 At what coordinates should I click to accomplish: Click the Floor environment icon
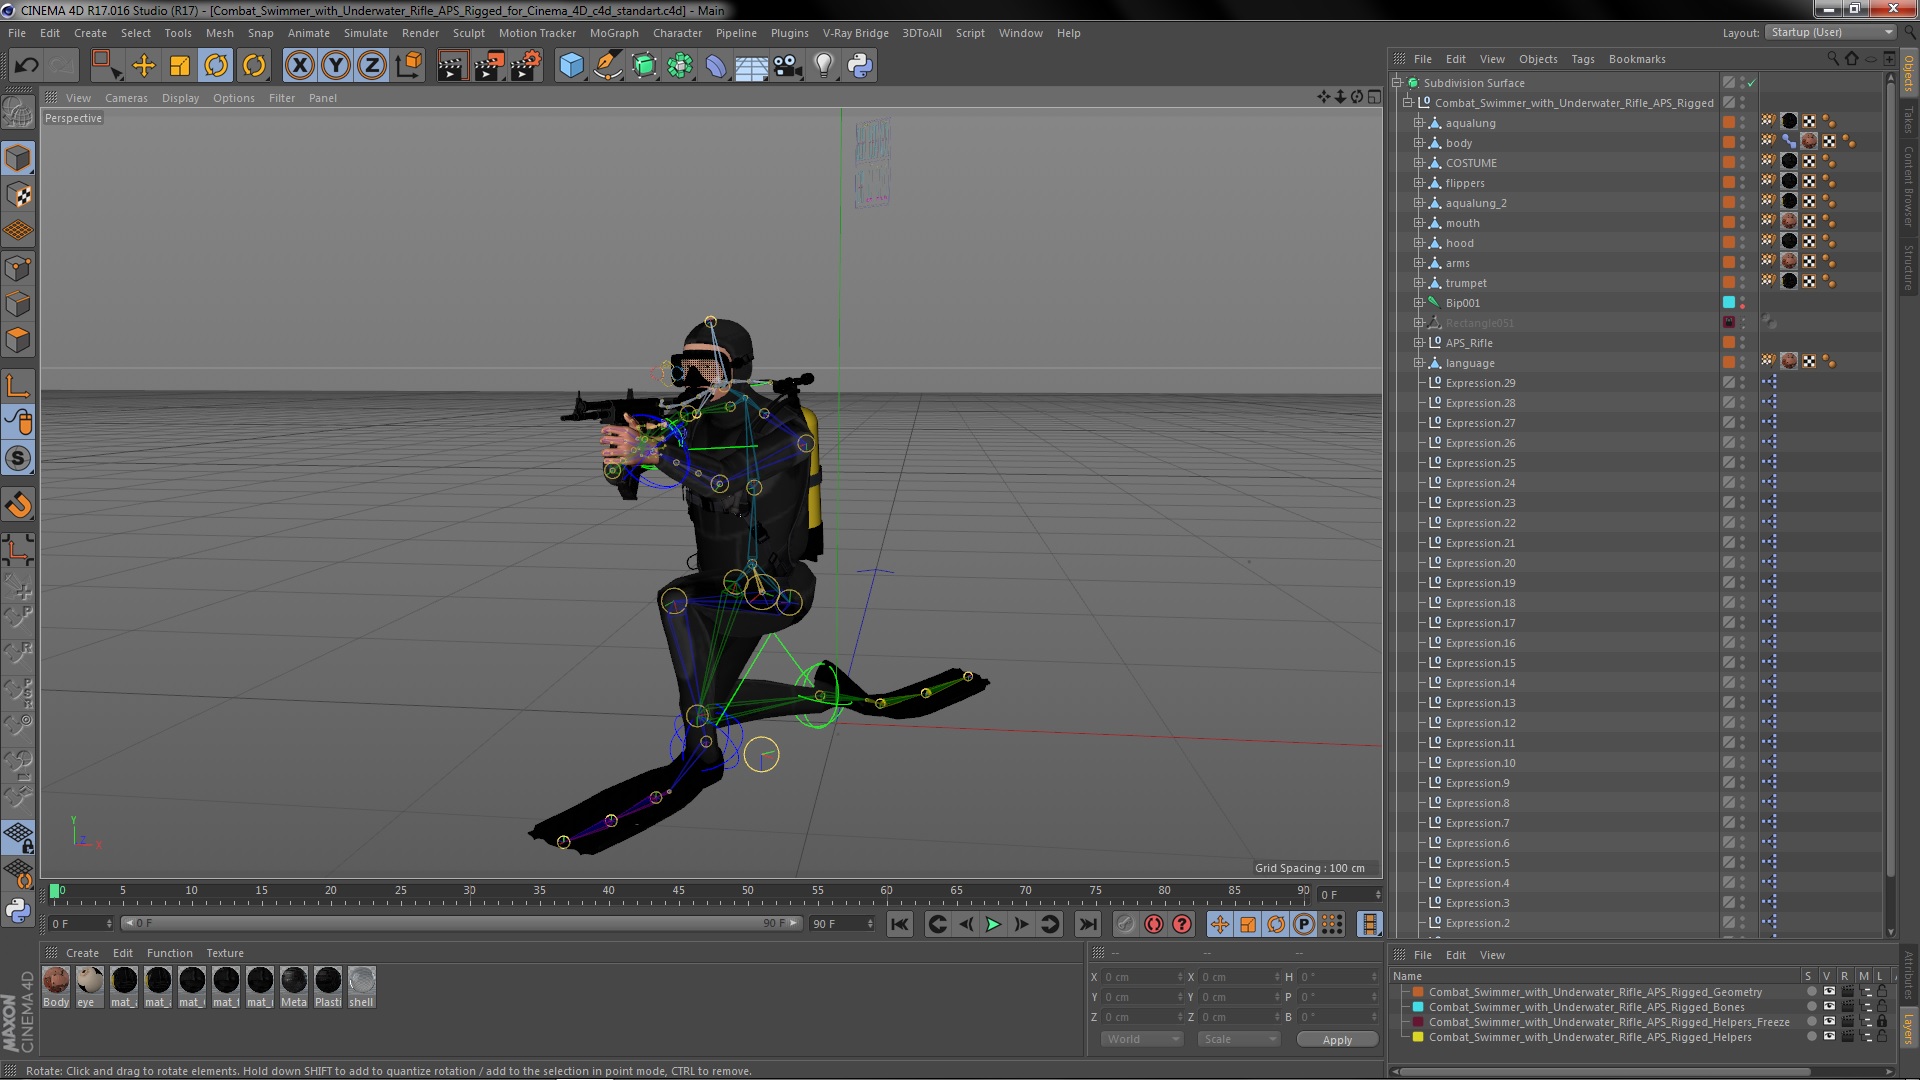point(751,66)
